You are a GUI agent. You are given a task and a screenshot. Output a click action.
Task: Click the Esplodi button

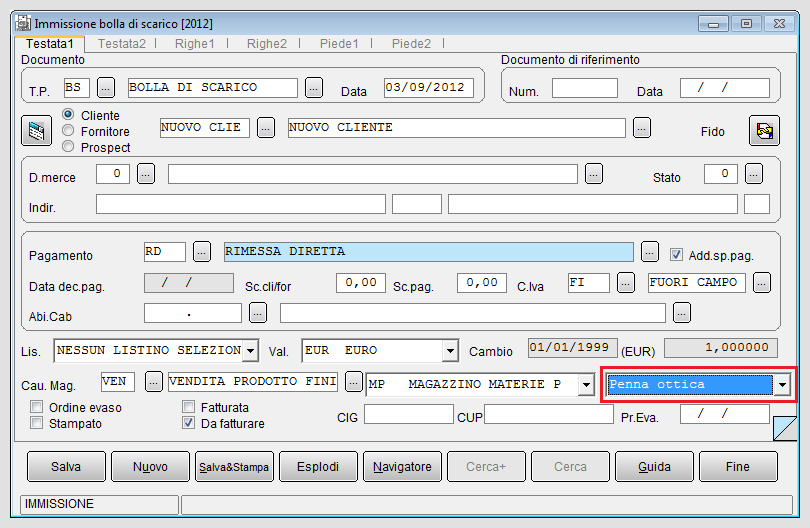(318, 467)
